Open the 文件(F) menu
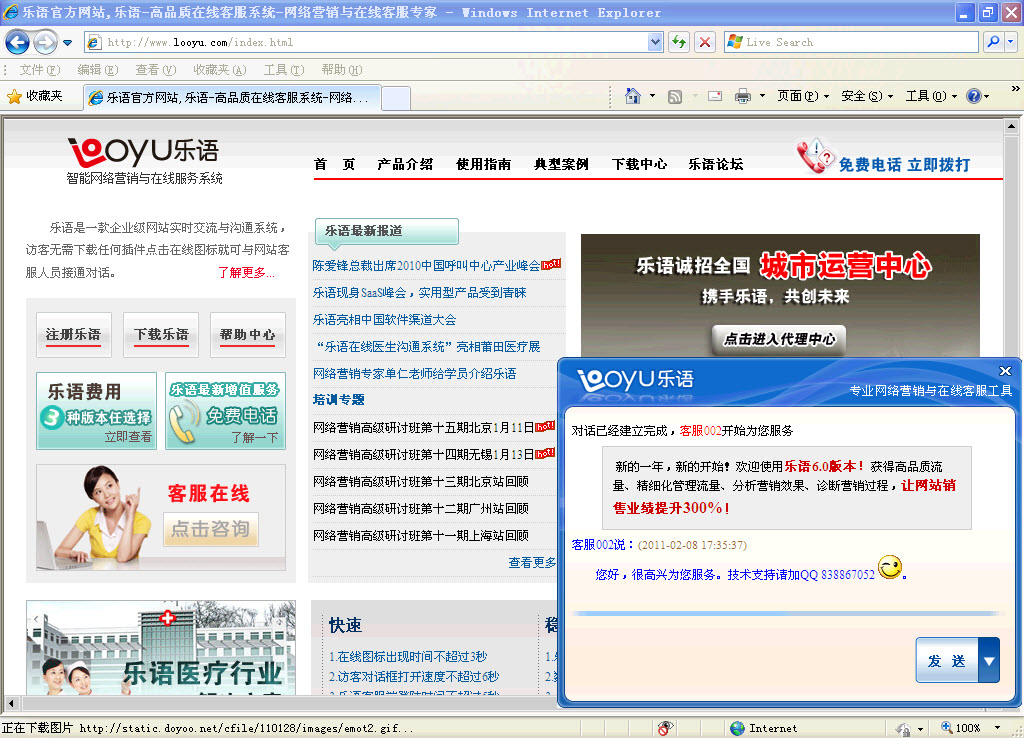1024x738 pixels. click(x=40, y=70)
